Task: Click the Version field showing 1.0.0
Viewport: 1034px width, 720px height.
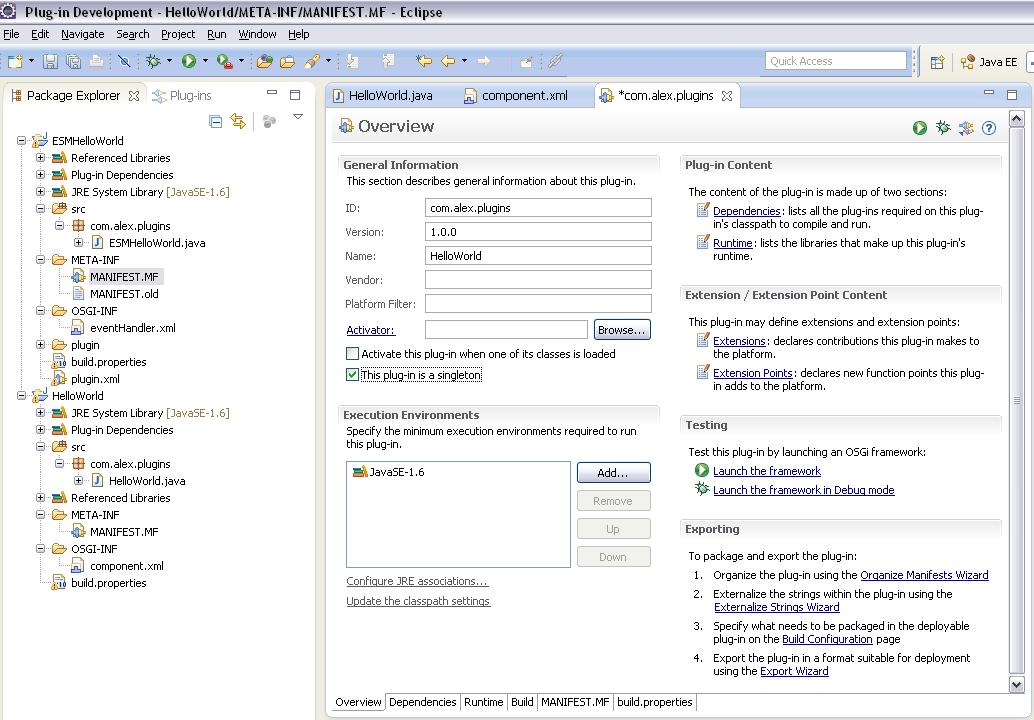Action: click(538, 231)
